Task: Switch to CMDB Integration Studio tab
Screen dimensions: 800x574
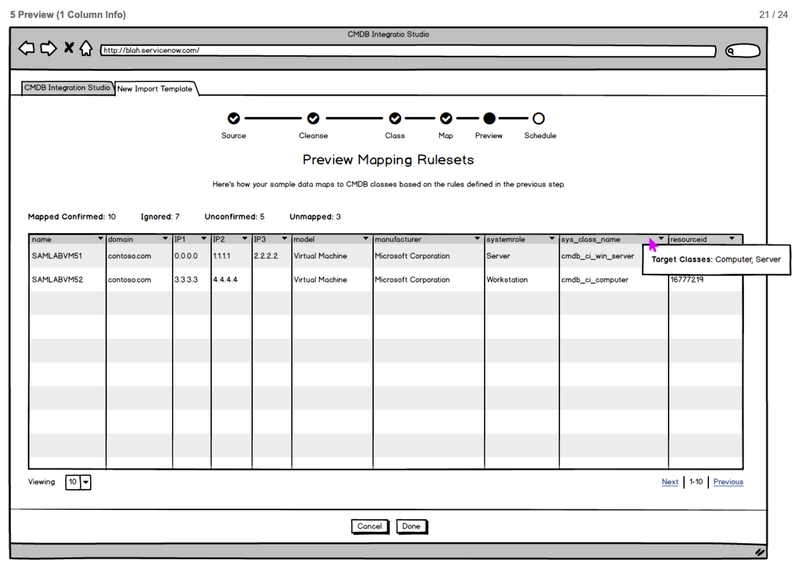Action: click(x=67, y=88)
